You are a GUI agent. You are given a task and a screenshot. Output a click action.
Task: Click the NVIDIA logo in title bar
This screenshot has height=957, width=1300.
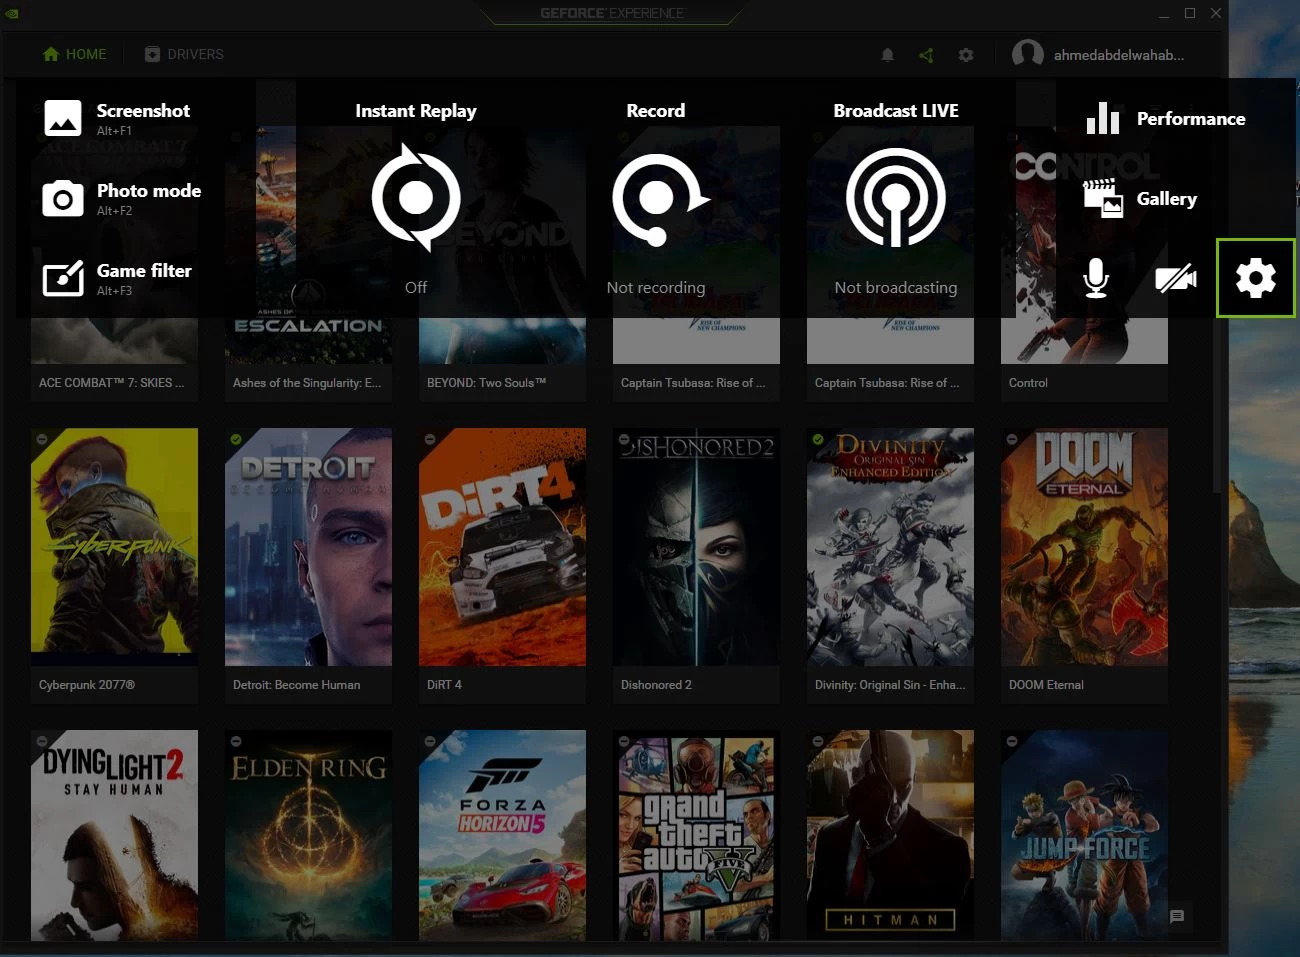[x=12, y=13]
